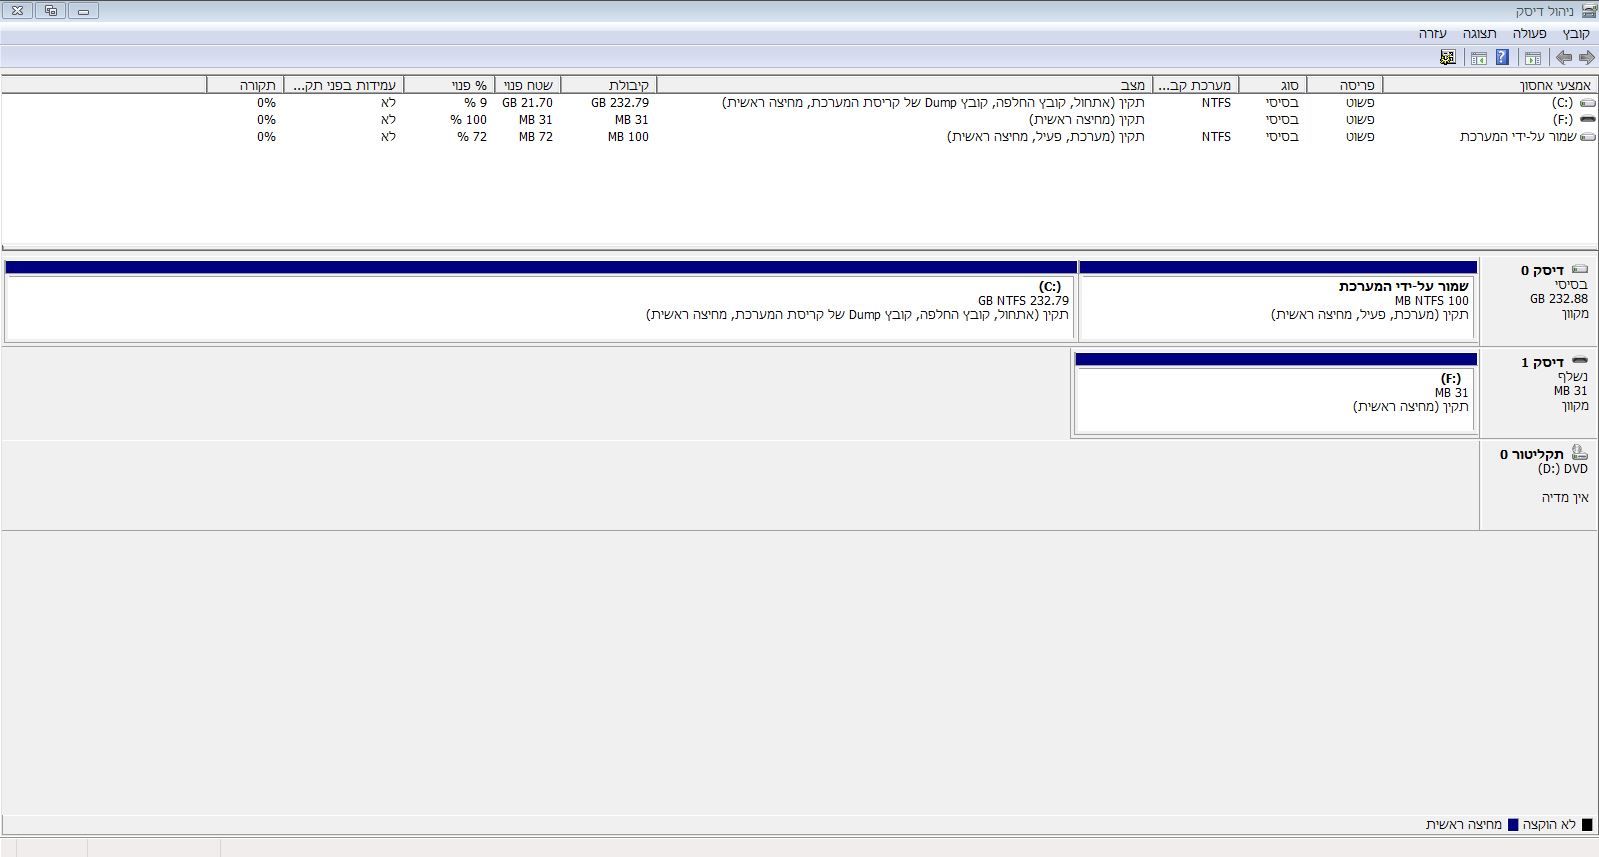
Task: Click the removable disk icon next to דיסק 1
Action: click(1580, 361)
